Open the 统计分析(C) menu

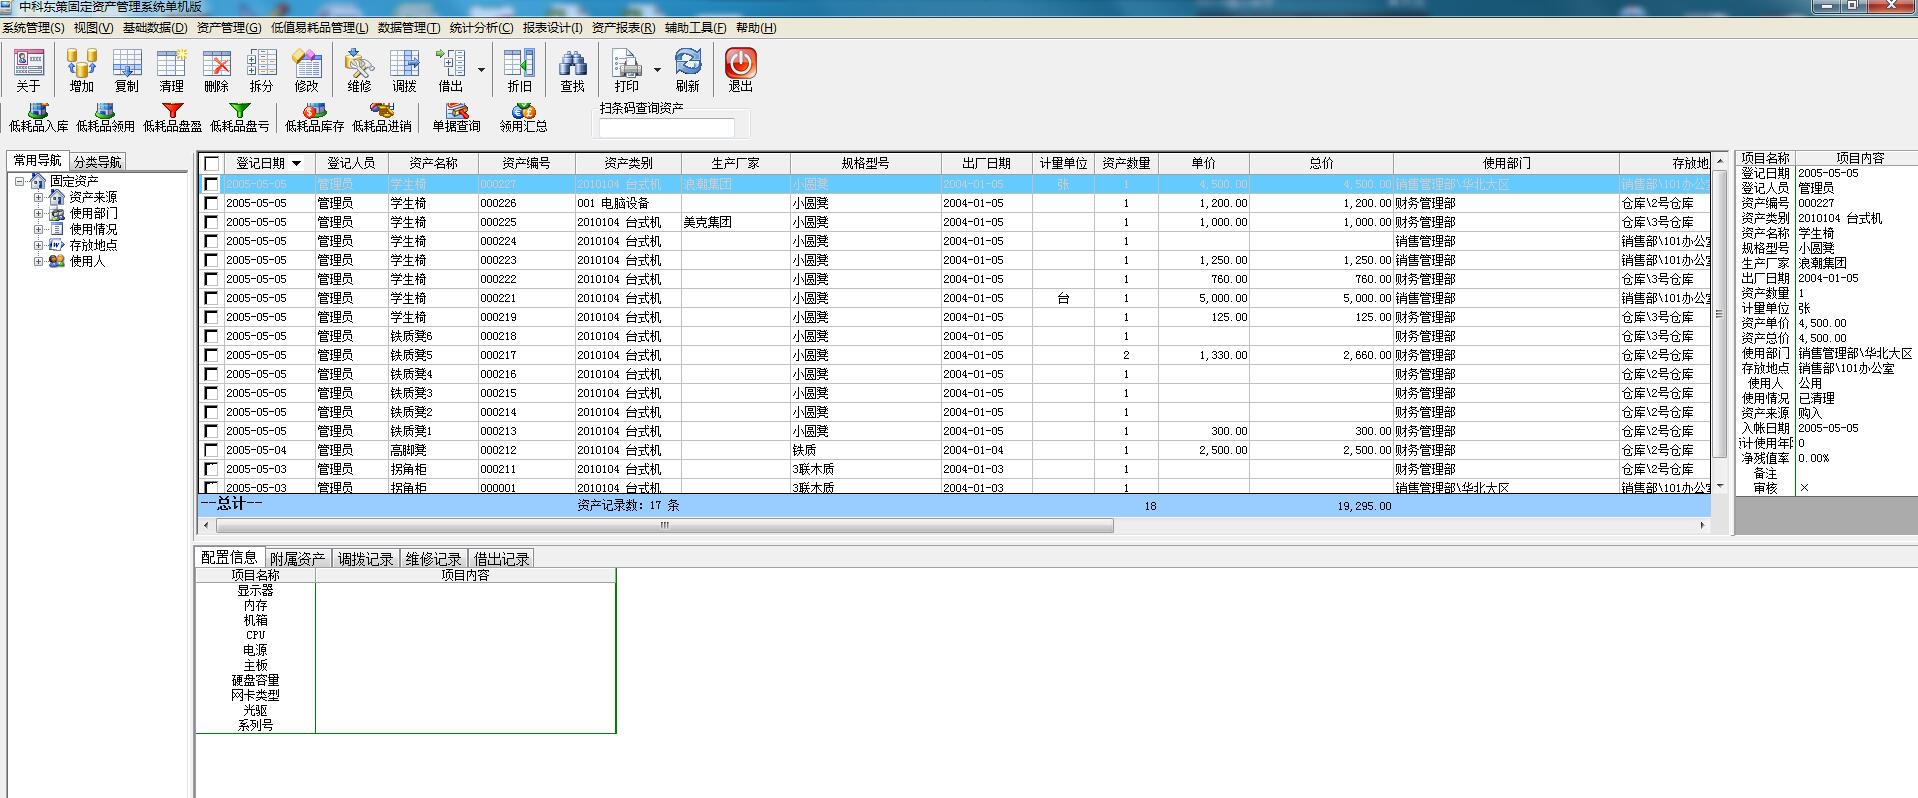(x=481, y=28)
